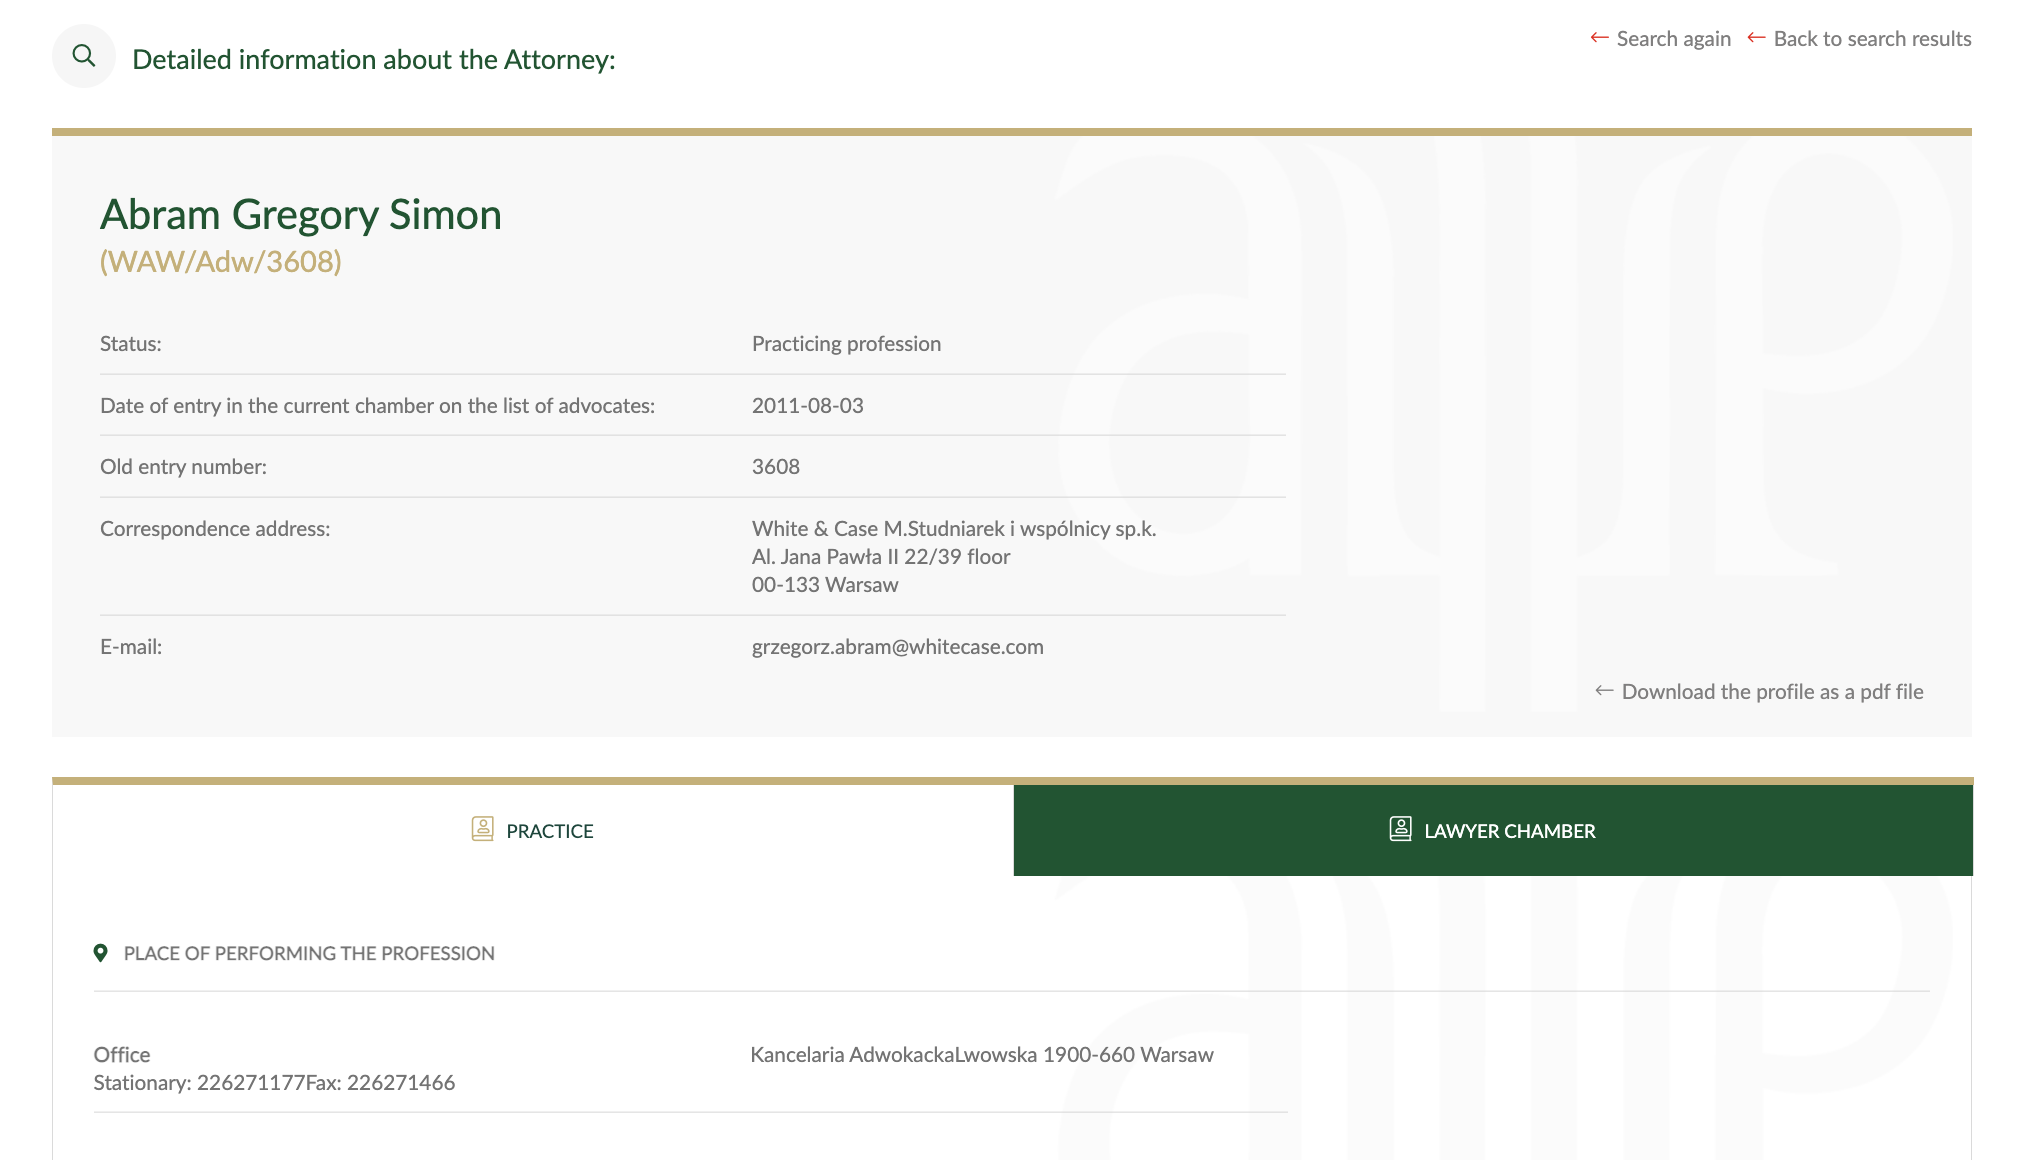Click the Kancelaria Adwokacka office address
The height and width of the screenshot is (1160, 2030).
pyautogui.click(x=982, y=1055)
